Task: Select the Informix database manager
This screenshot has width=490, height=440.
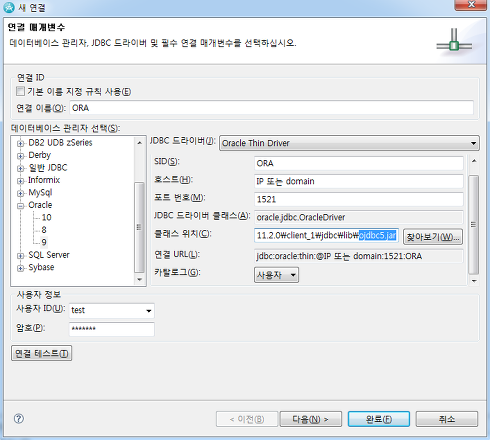Action: (x=44, y=180)
